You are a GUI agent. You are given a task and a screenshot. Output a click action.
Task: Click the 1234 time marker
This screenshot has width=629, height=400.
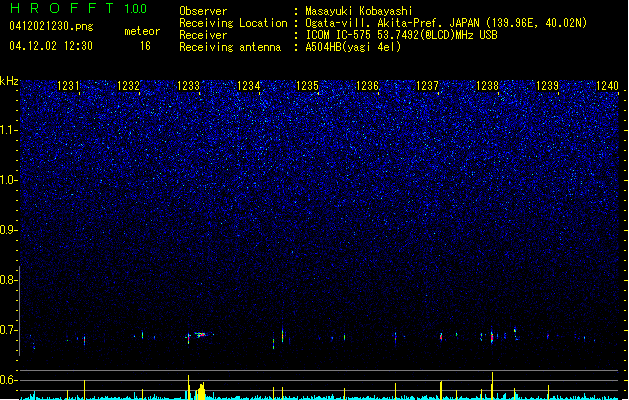[x=248, y=86]
